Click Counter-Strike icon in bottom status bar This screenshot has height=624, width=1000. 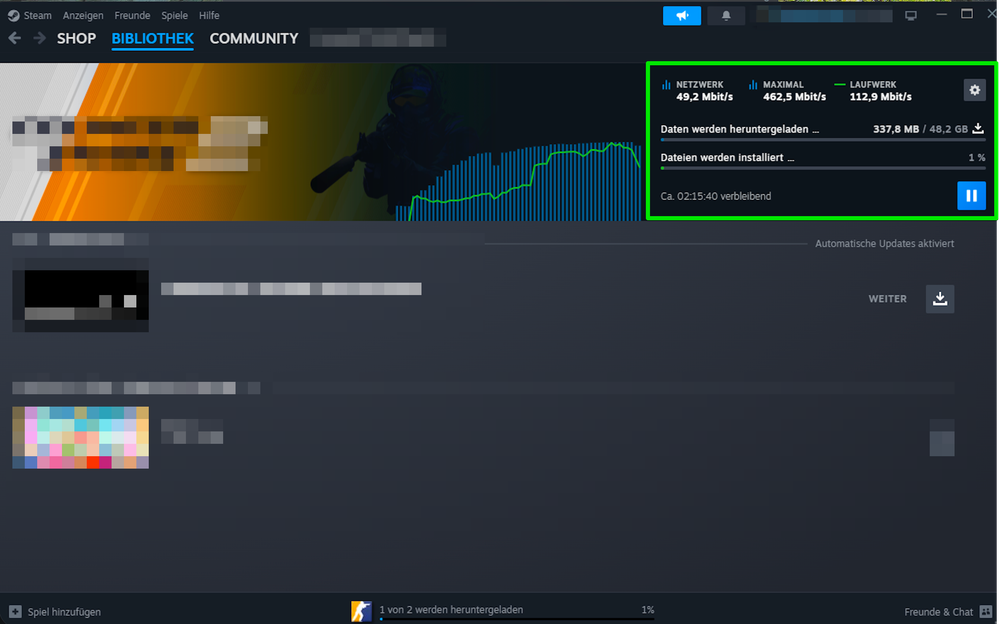(x=361, y=610)
